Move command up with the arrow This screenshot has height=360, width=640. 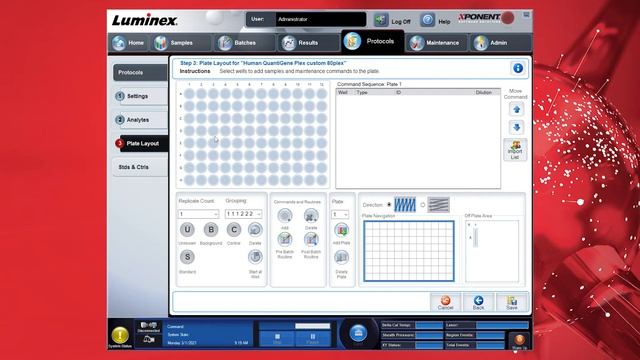pyautogui.click(x=516, y=109)
